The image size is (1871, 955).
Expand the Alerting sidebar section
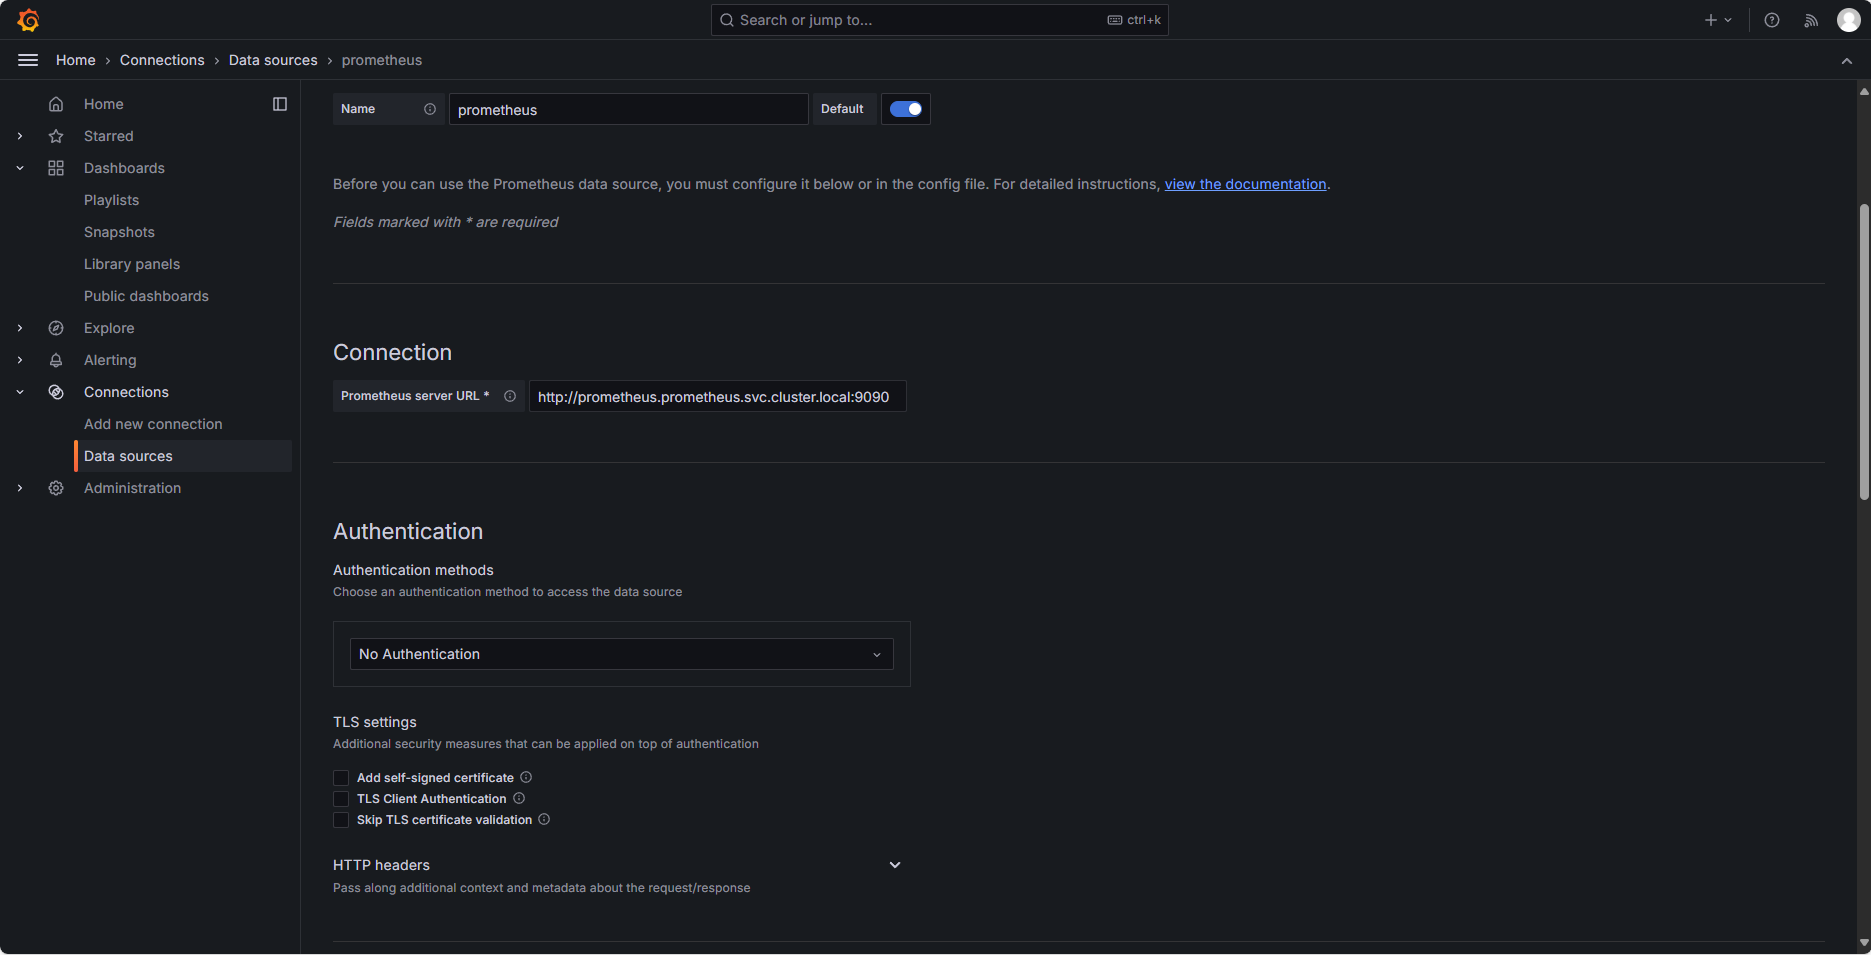tap(20, 360)
